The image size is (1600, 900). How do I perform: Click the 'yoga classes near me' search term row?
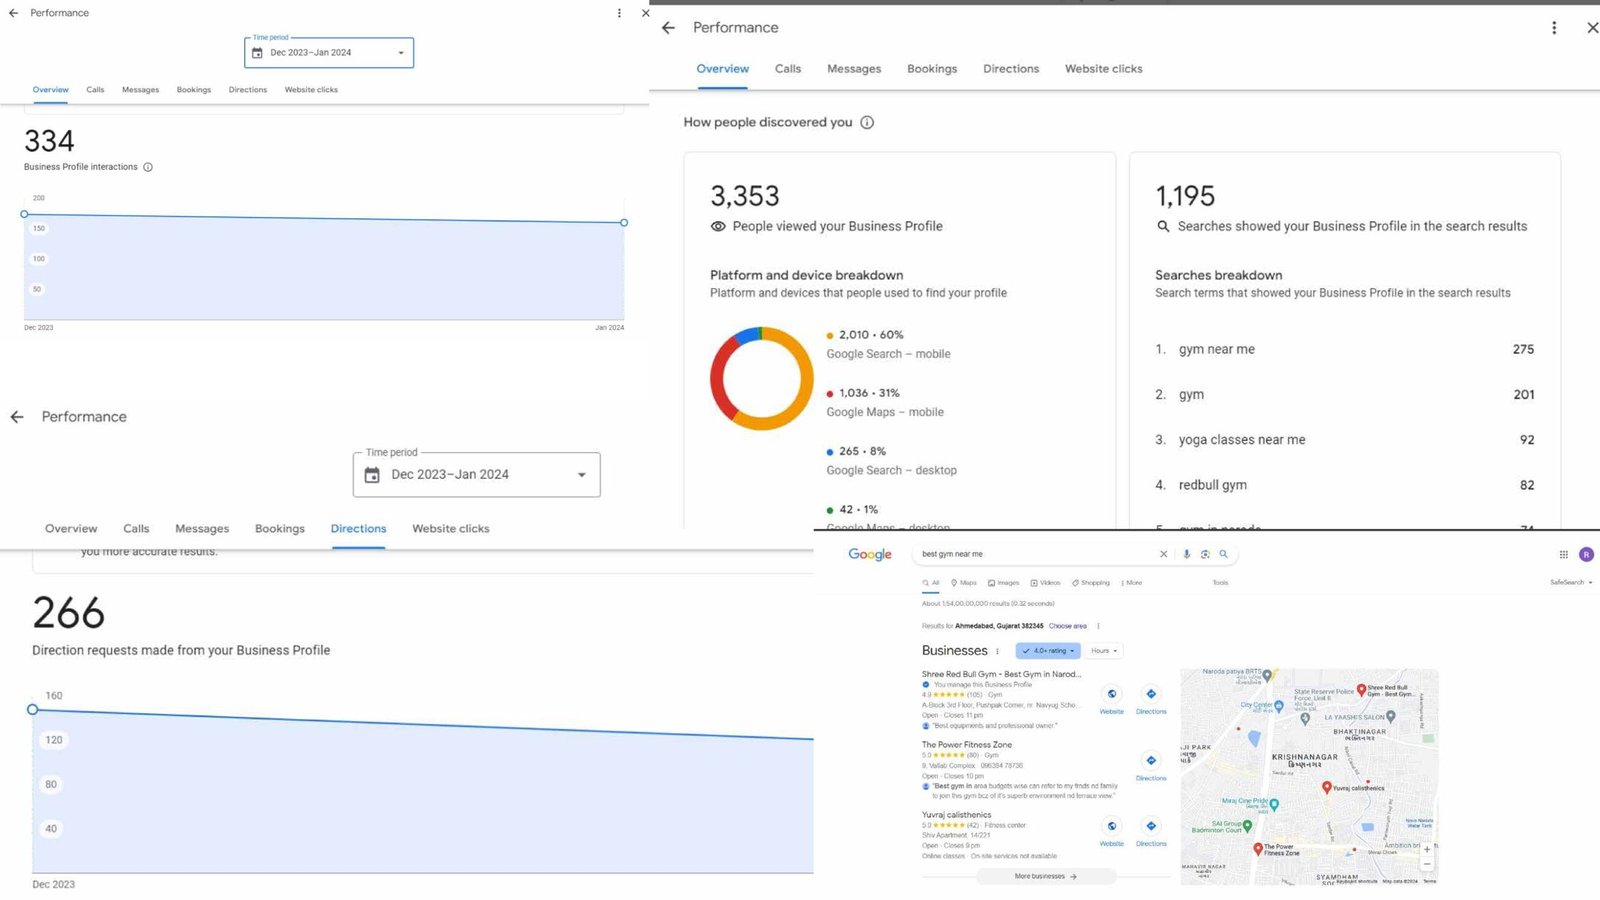coord(1344,440)
